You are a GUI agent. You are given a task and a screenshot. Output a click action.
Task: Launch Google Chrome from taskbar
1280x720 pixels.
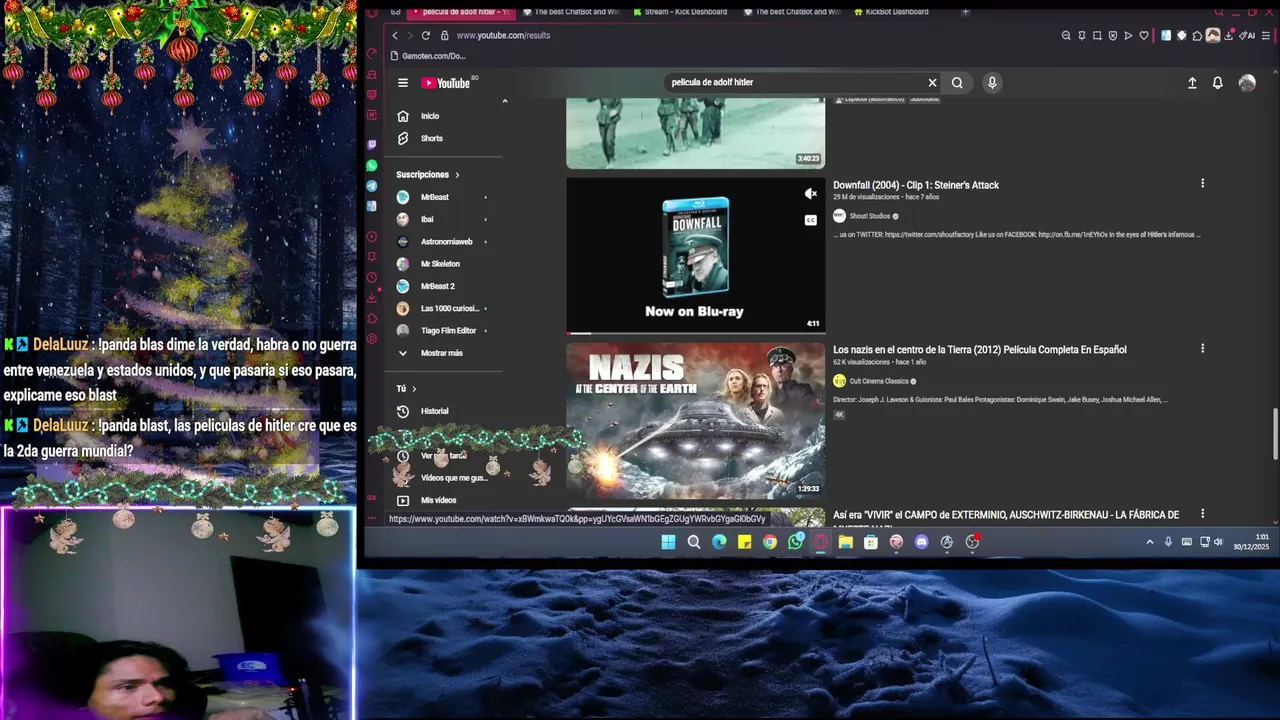770,542
